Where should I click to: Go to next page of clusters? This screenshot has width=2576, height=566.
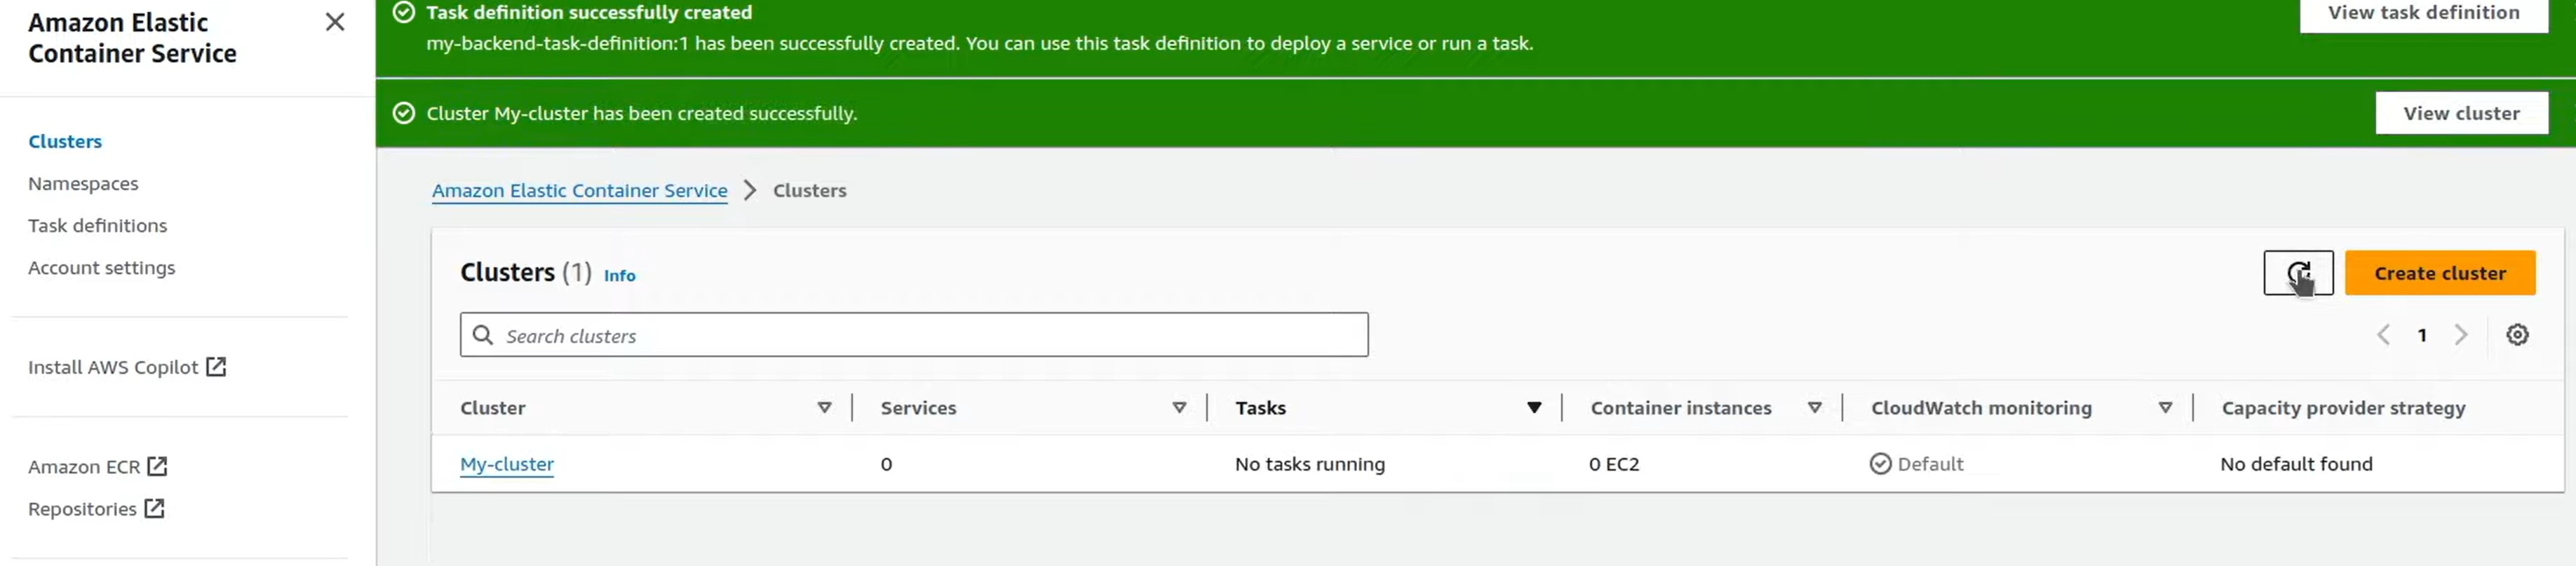pos(2461,335)
